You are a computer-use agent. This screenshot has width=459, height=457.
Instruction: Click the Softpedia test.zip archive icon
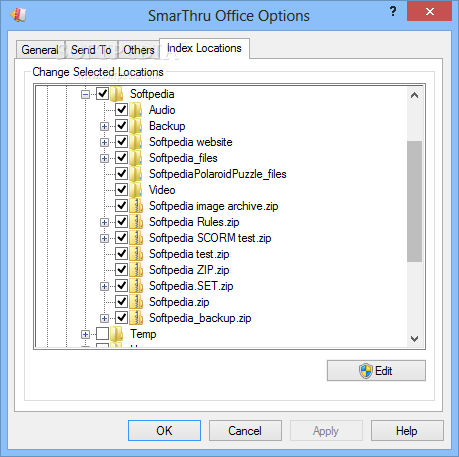(x=136, y=254)
